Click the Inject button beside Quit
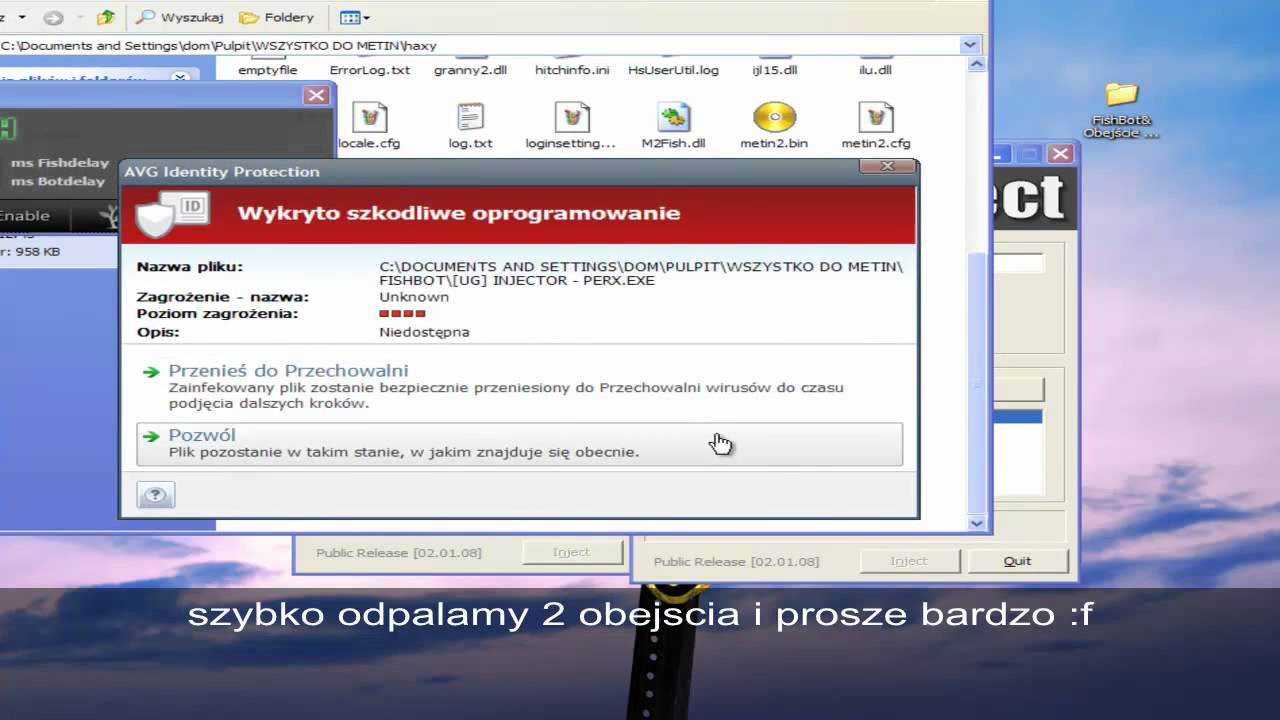Viewport: 1280px width, 720px height. pos(909,561)
